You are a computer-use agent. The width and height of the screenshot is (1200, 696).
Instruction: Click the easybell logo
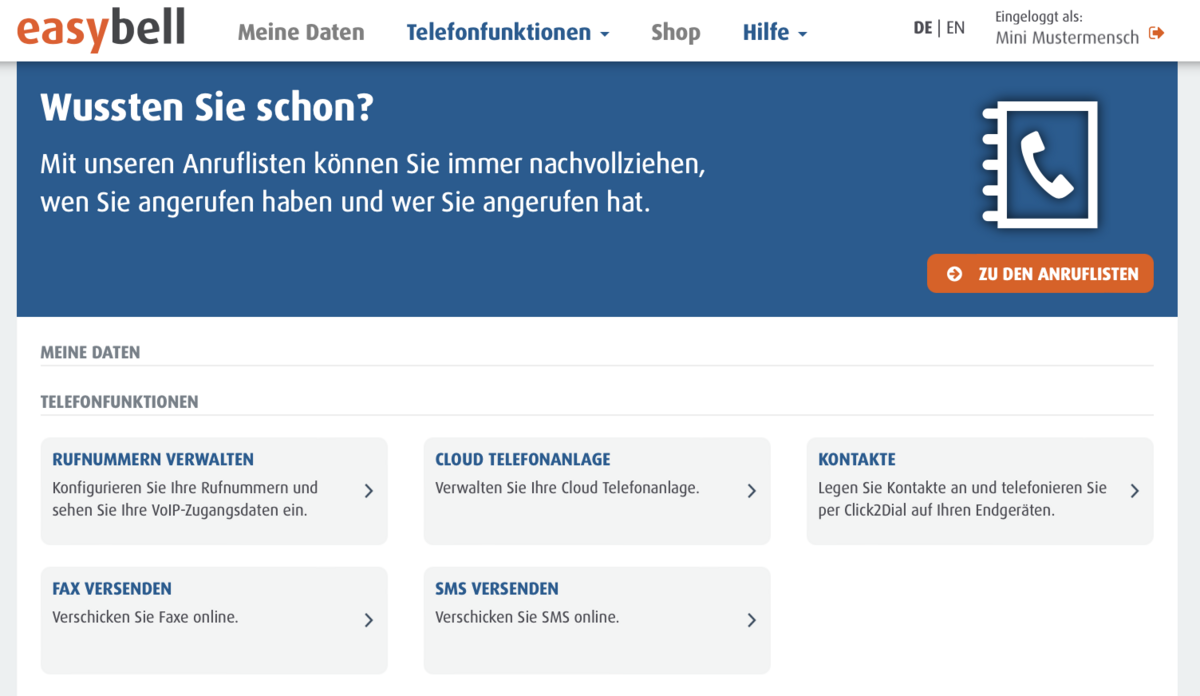point(101,30)
